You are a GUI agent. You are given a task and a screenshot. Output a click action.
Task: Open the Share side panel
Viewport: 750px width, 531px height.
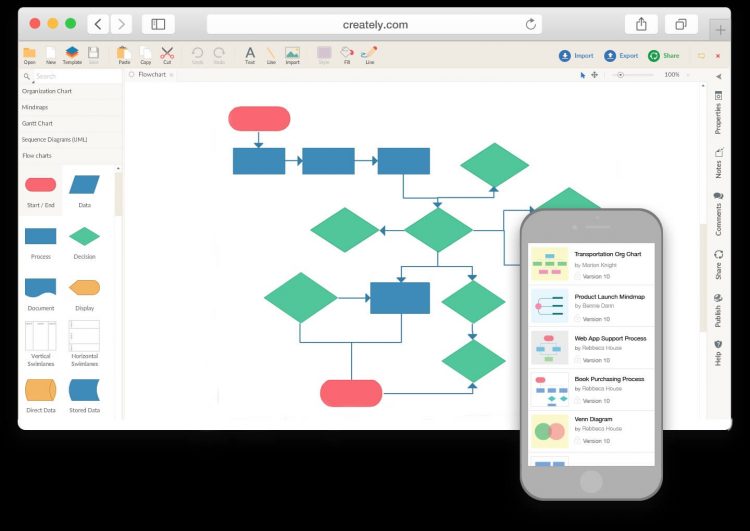pos(718,265)
